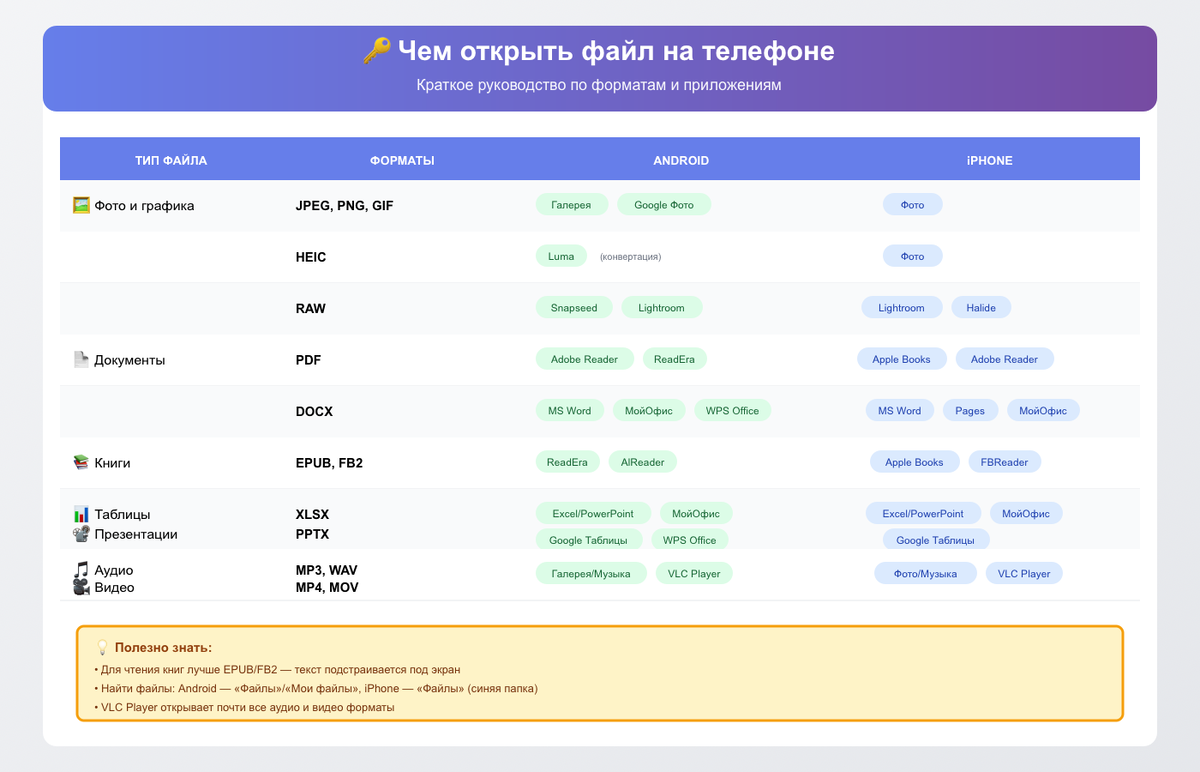This screenshot has width=1200, height=772.
Task: Select the Android Adobe Reader chip
Action: (584, 359)
